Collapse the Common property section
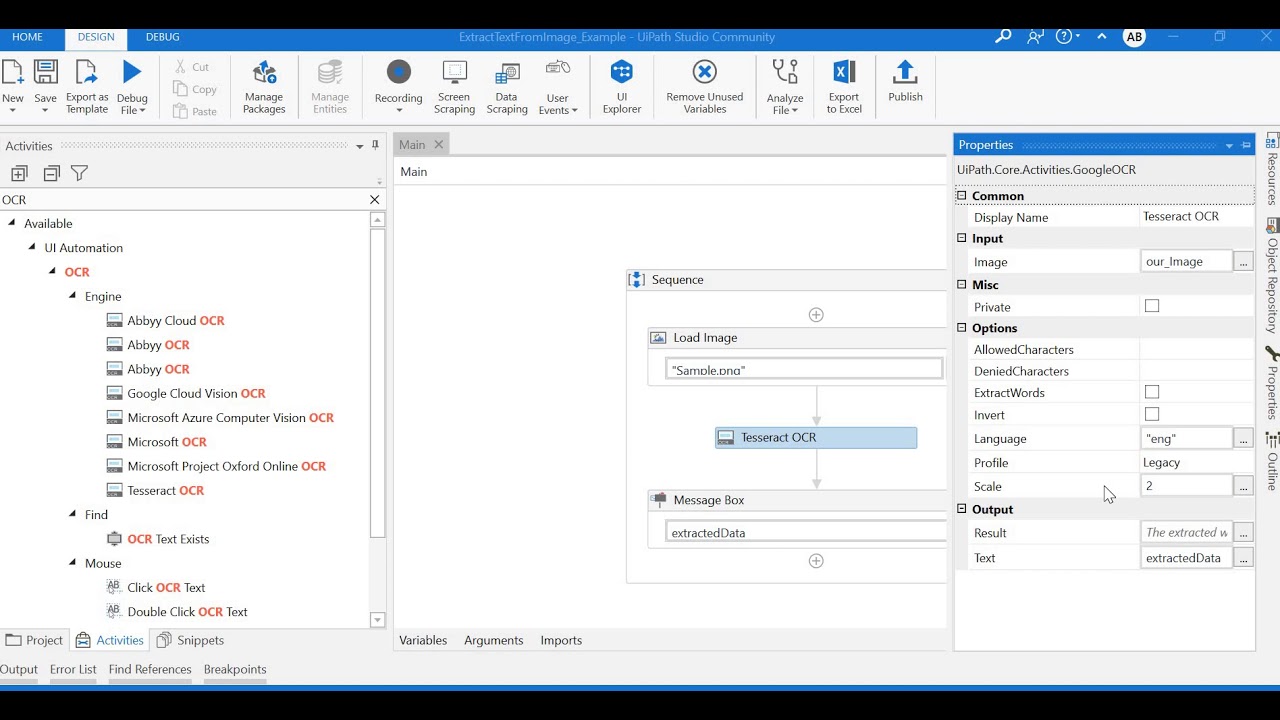 click(x=962, y=196)
